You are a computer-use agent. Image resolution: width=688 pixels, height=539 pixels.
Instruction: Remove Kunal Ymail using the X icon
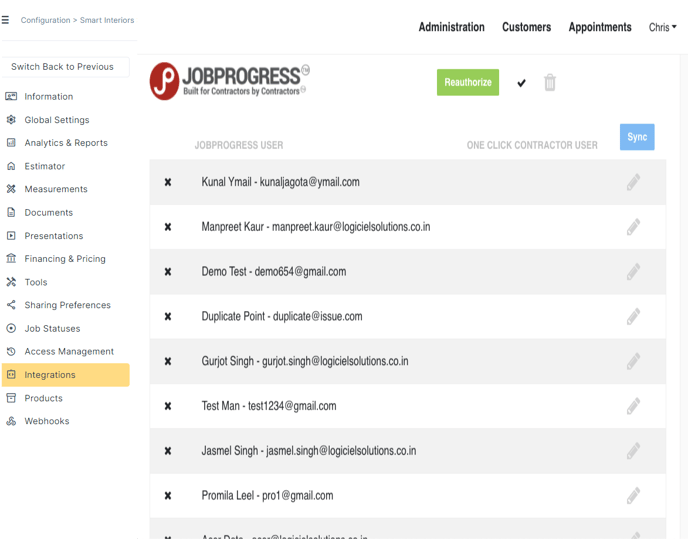tap(168, 182)
